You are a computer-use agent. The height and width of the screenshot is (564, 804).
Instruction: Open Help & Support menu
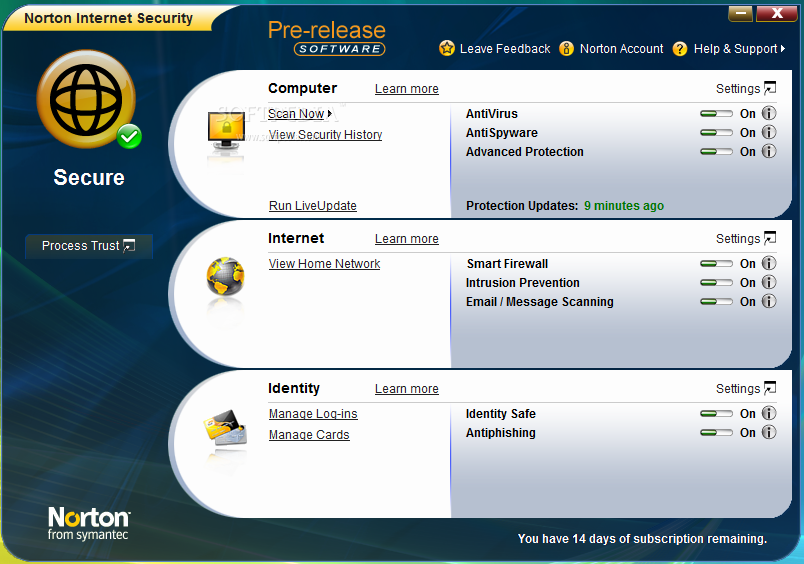tap(735, 49)
